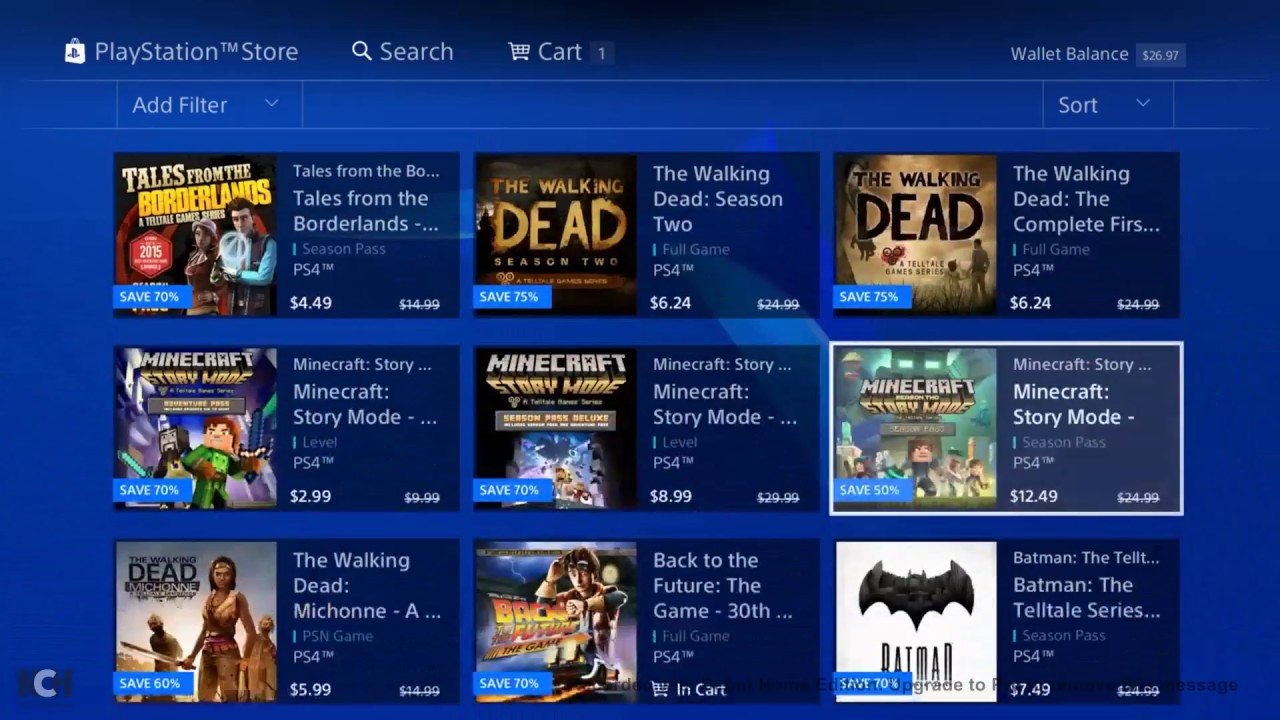The height and width of the screenshot is (720, 1280).
Task: Click the PSN Game label on Michonne card
Action: (x=337, y=636)
